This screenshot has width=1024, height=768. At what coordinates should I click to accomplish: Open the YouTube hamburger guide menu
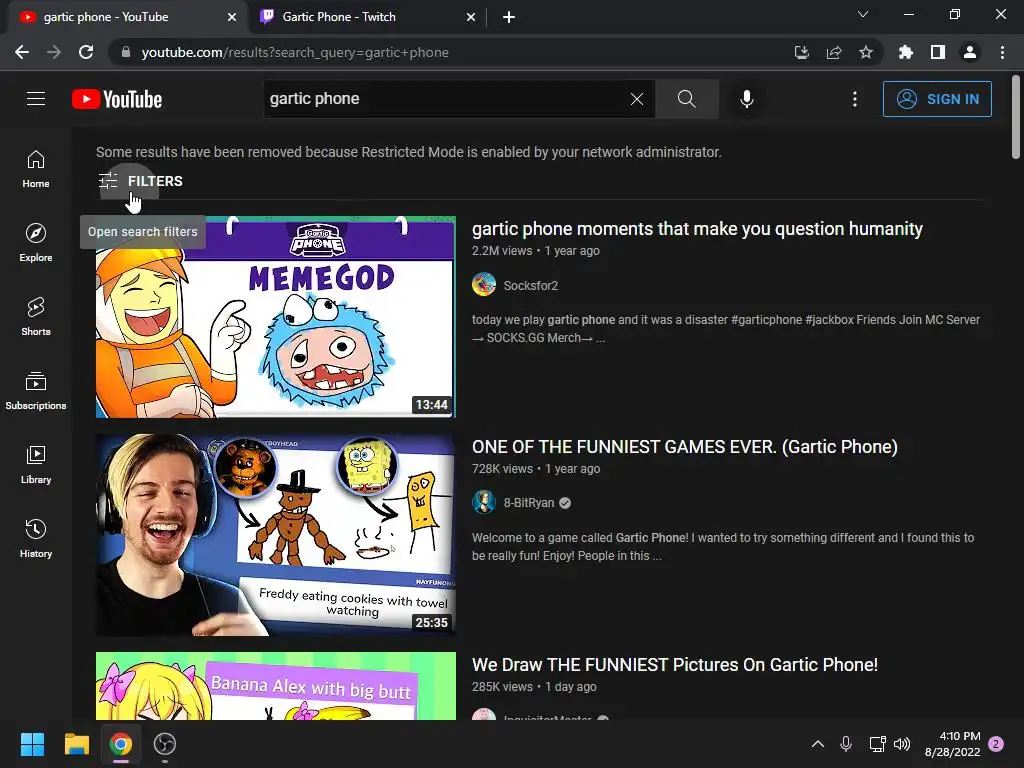pyautogui.click(x=36, y=99)
